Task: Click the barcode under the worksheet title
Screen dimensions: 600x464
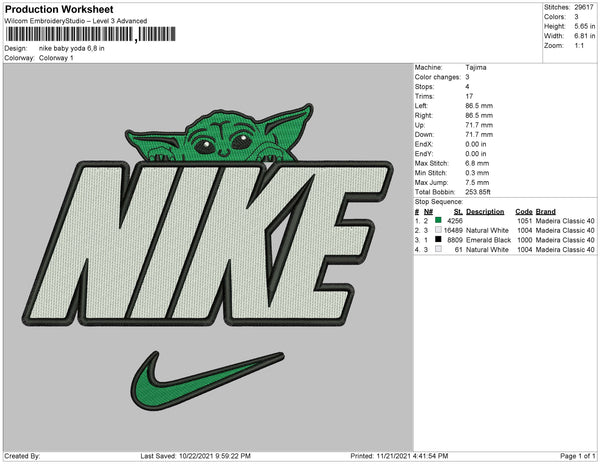Action: pyautogui.click(x=90, y=34)
